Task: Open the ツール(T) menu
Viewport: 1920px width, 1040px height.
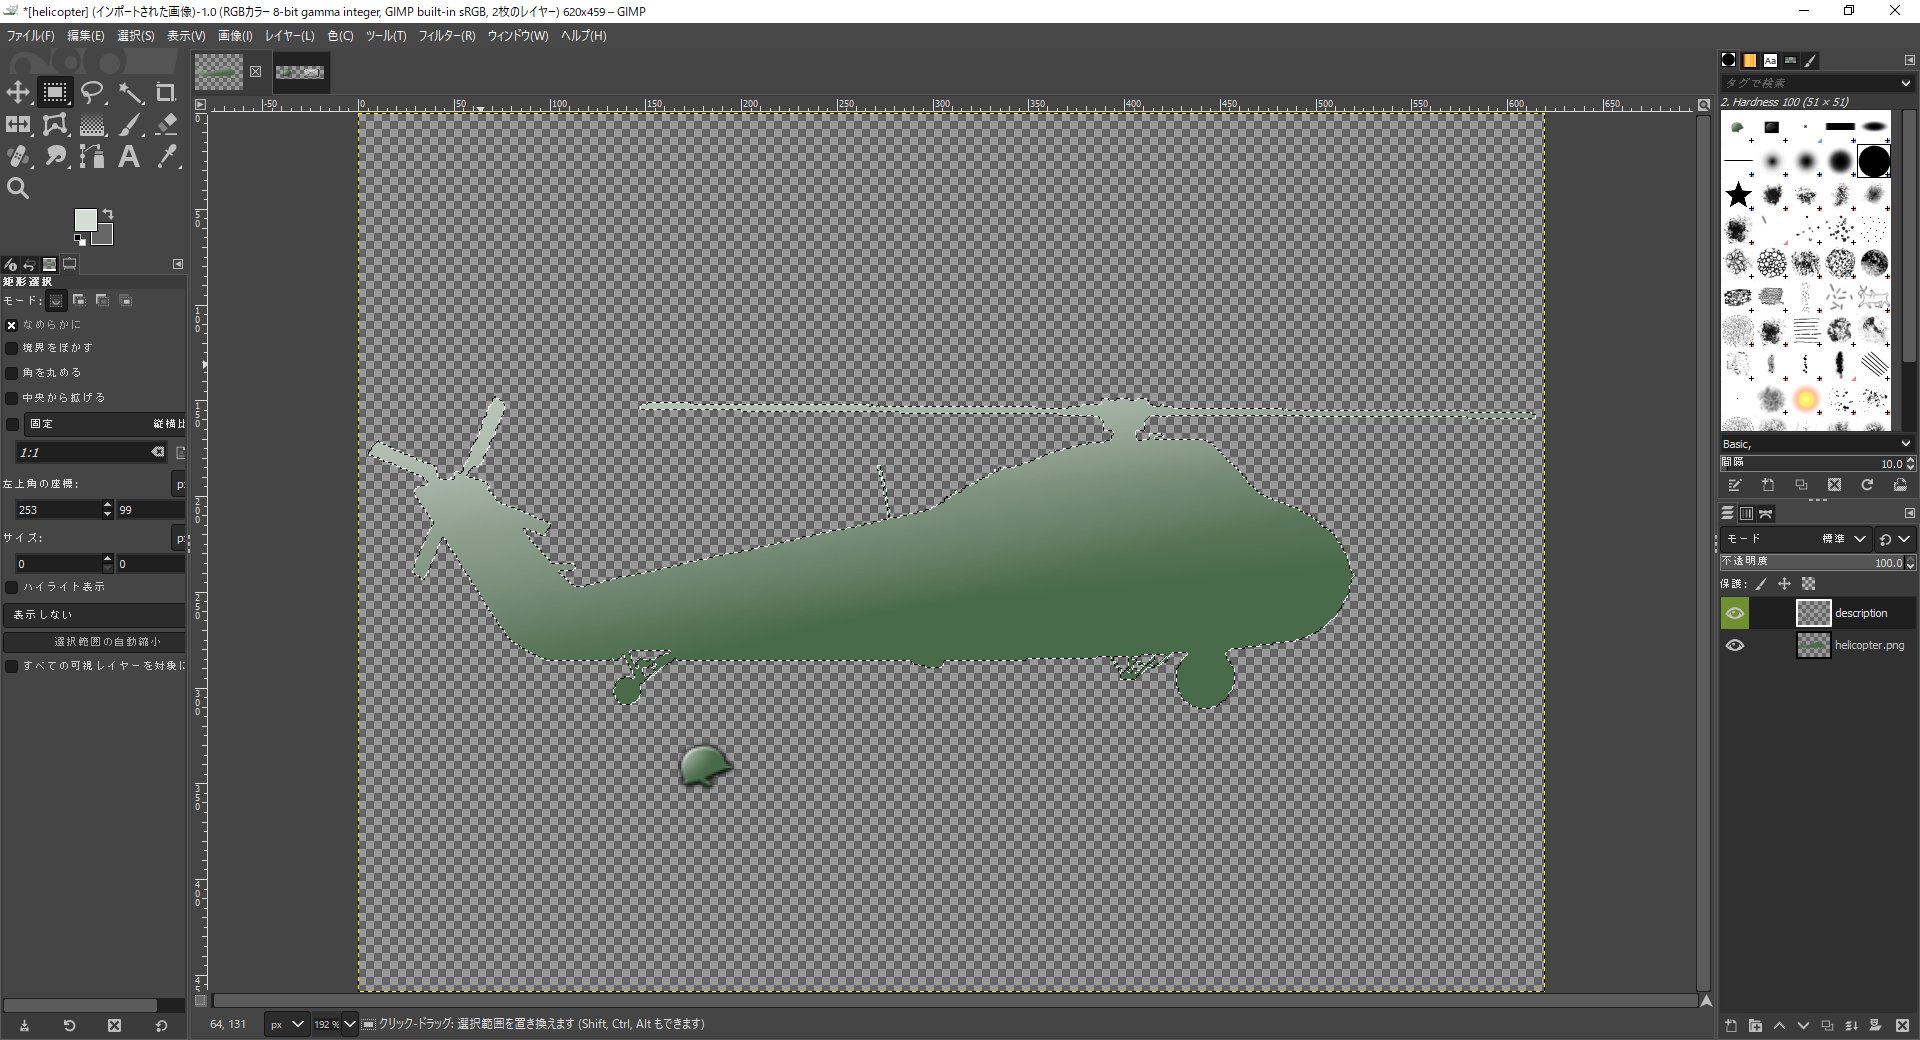Action: [385, 36]
